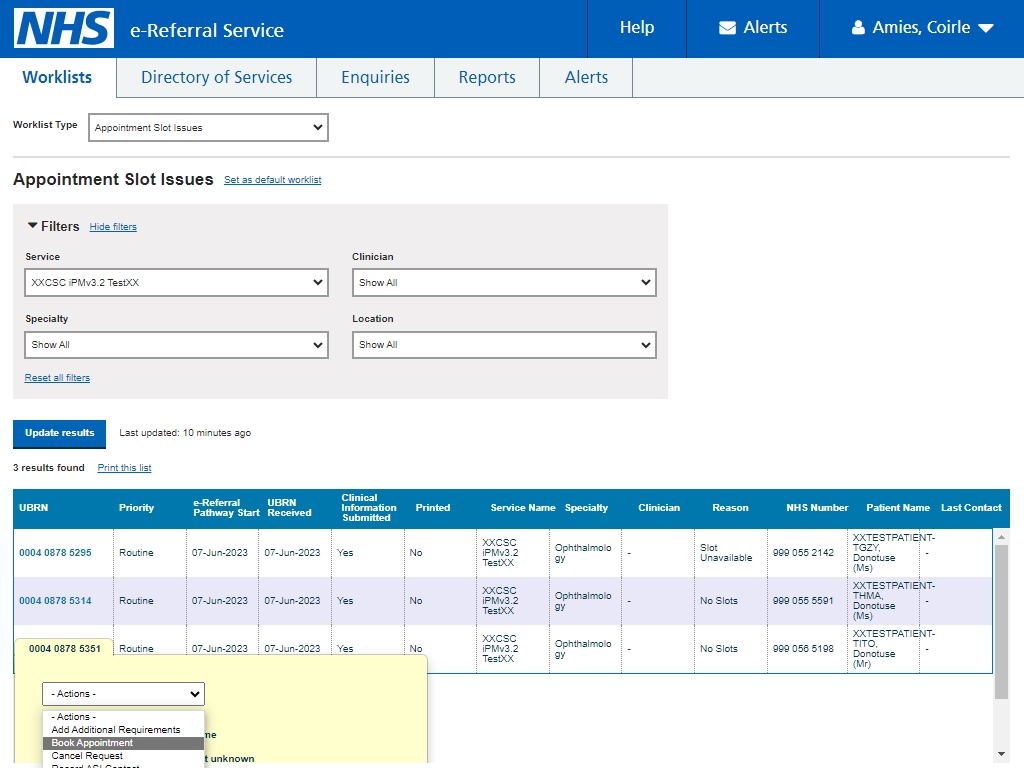Click the Alerts envelope icon in header
The height and width of the screenshot is (768, 1024).
point(727,27)
